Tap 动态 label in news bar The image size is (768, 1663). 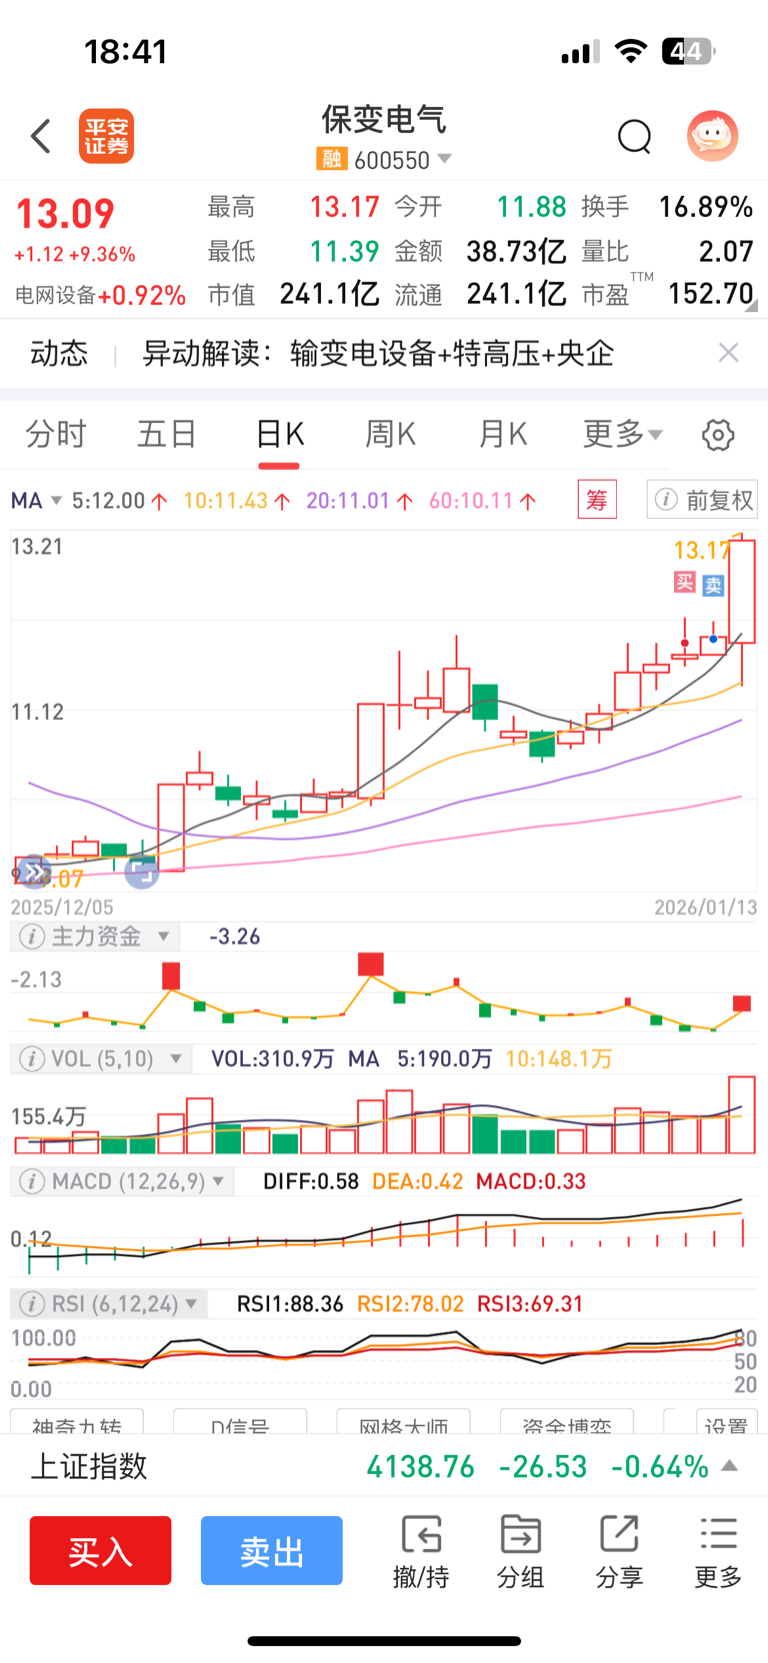click(x=59, y=353)
